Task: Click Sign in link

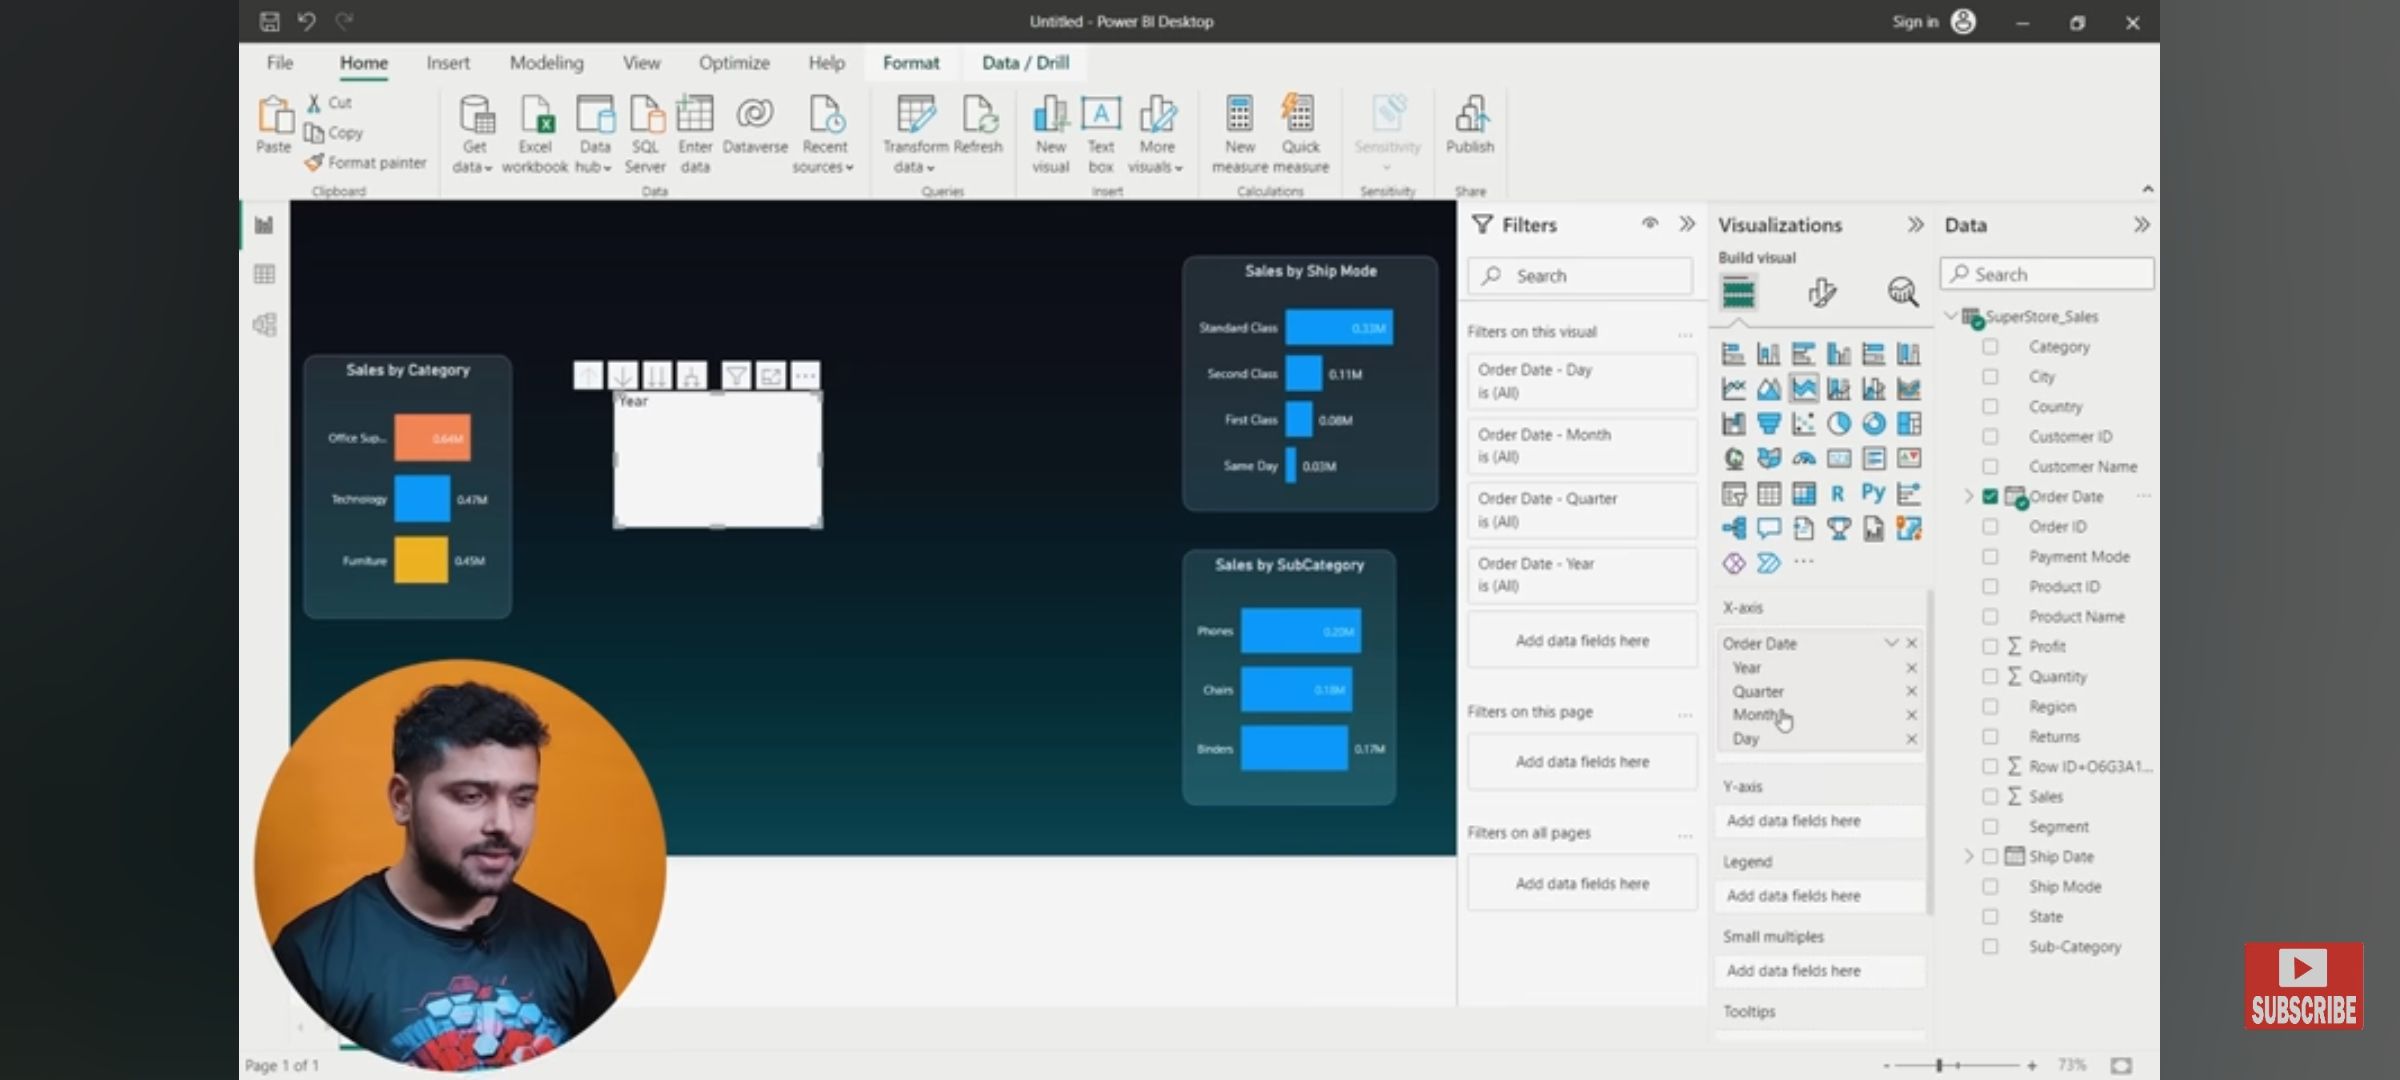Action: (1915, 22)
